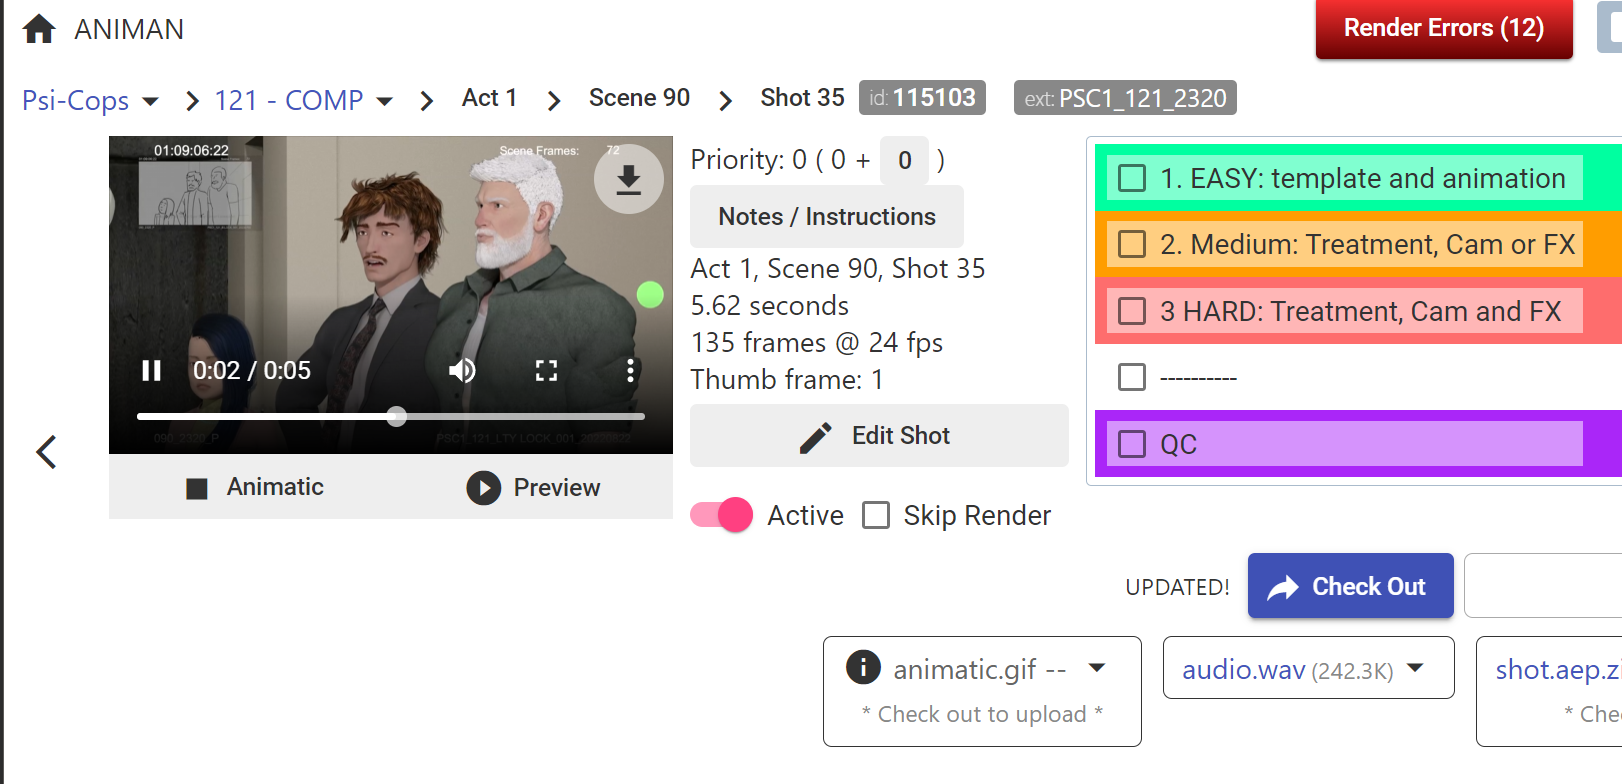Click the ANIMAN home icon
This screenshot has height=784, width=1622.
pyautogui.click(x=39, y=29)
